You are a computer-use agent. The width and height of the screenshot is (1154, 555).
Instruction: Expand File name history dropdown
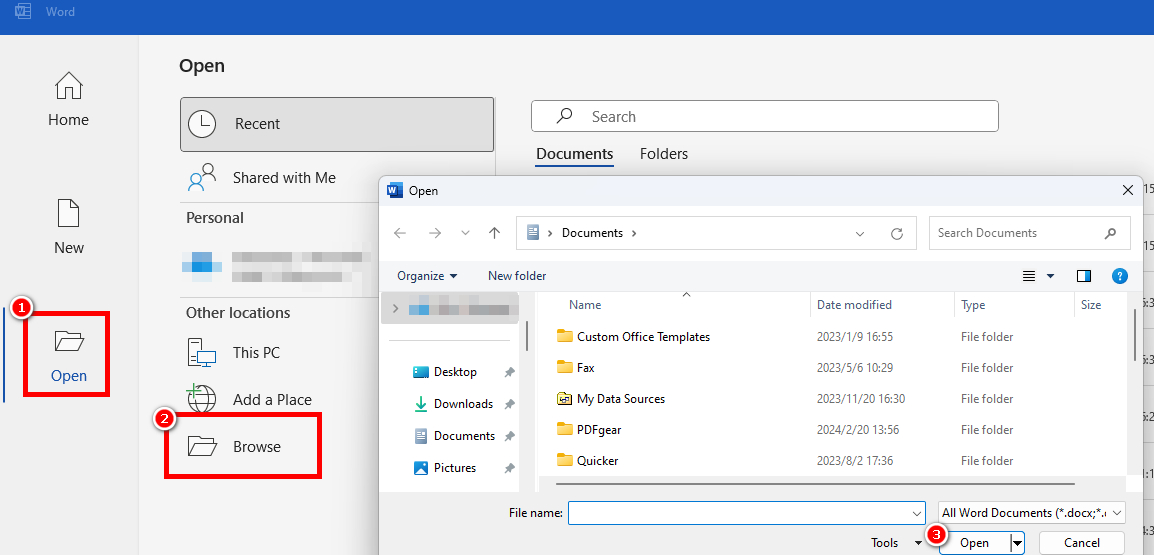coord(917,513)
